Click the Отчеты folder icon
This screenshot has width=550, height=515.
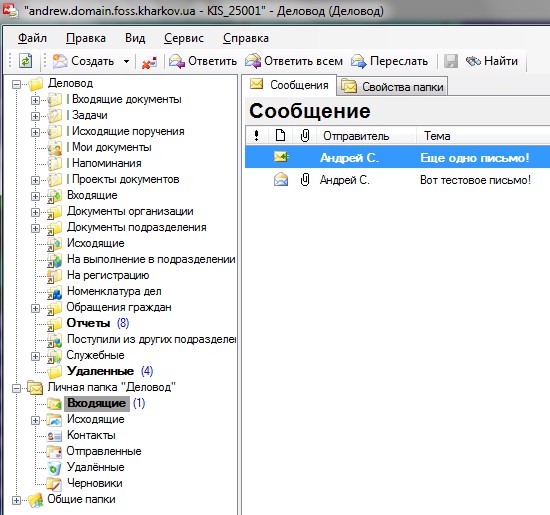(x=55, y=324)
